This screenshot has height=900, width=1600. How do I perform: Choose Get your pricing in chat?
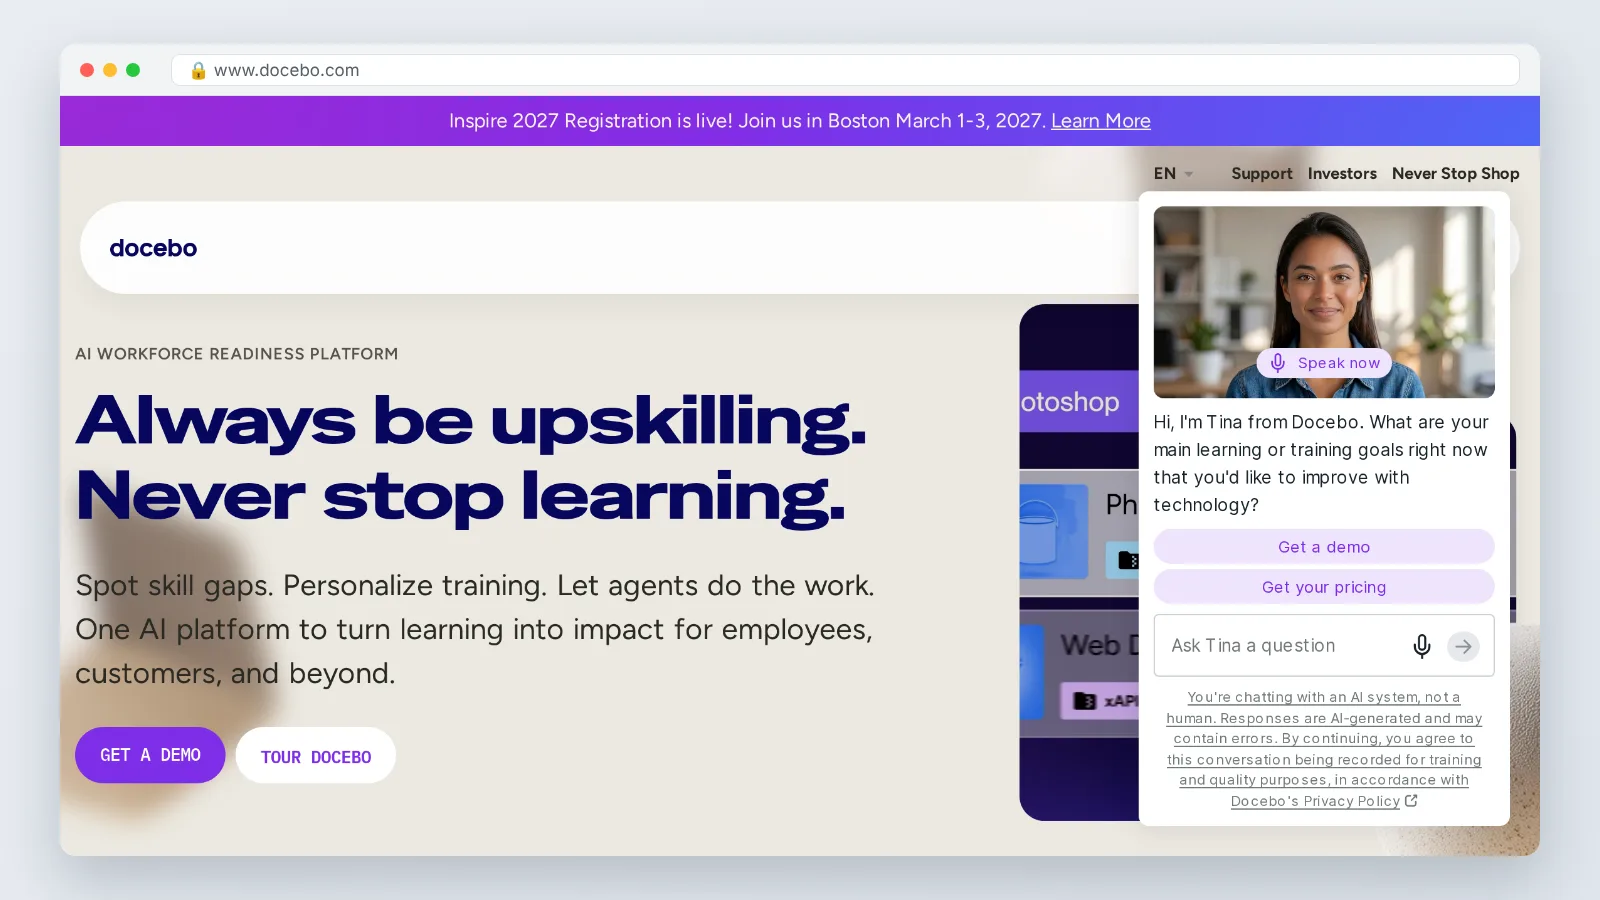coord(1324,587)
